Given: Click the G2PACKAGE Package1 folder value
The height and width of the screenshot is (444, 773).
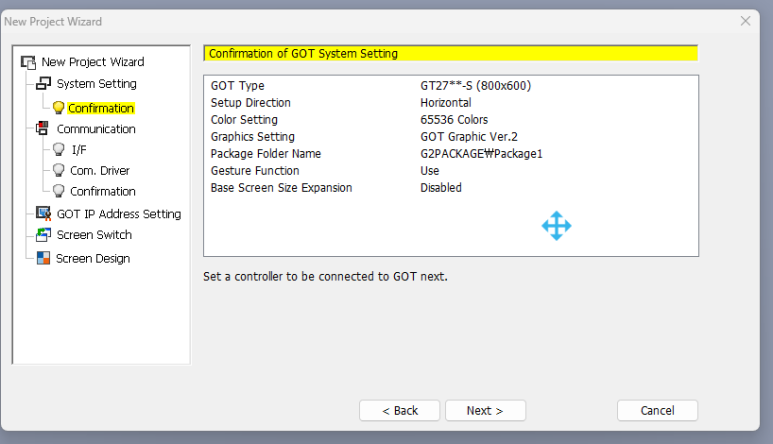Looking at the screenshot, I should pyautogui.click(x=481, y=154).
